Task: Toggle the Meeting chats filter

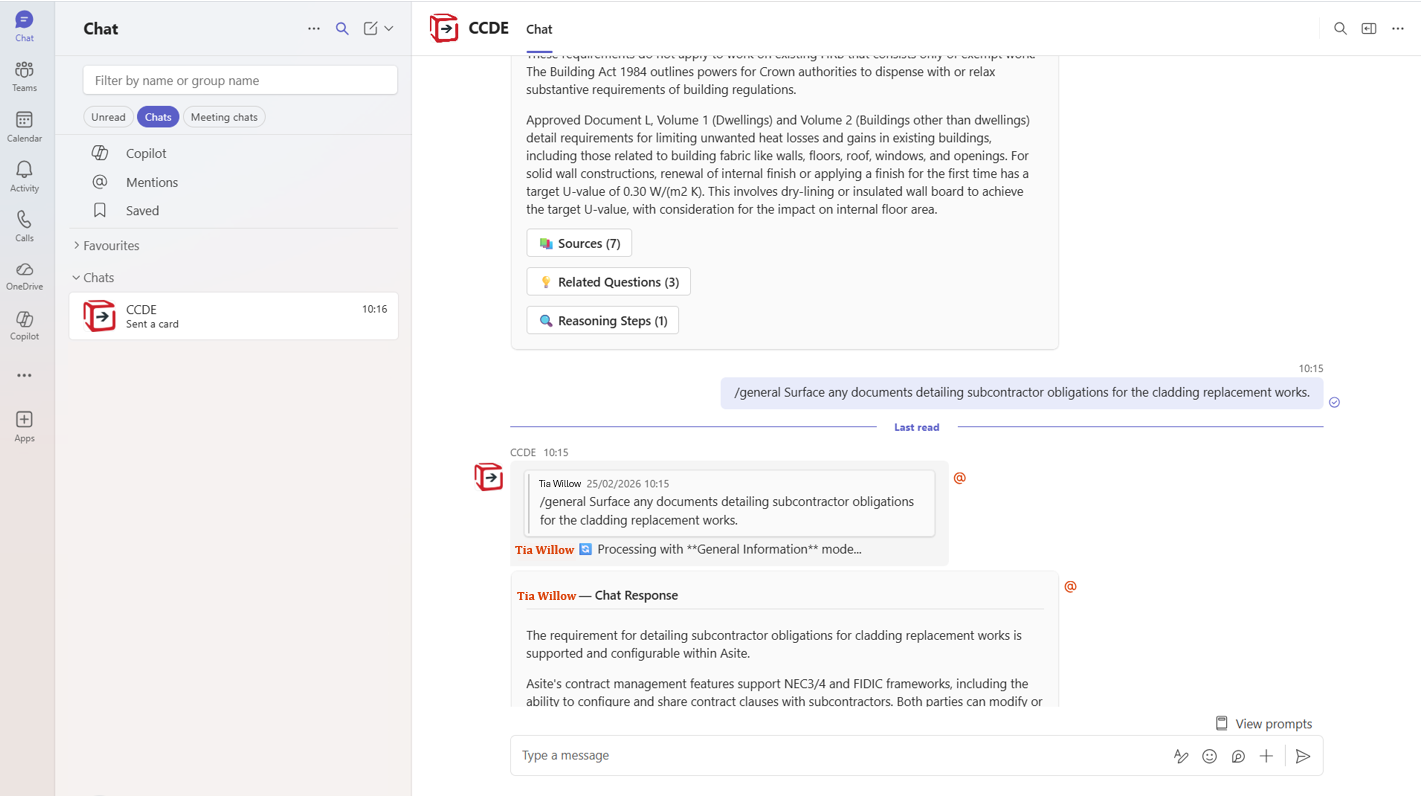Action: (224, 117)
